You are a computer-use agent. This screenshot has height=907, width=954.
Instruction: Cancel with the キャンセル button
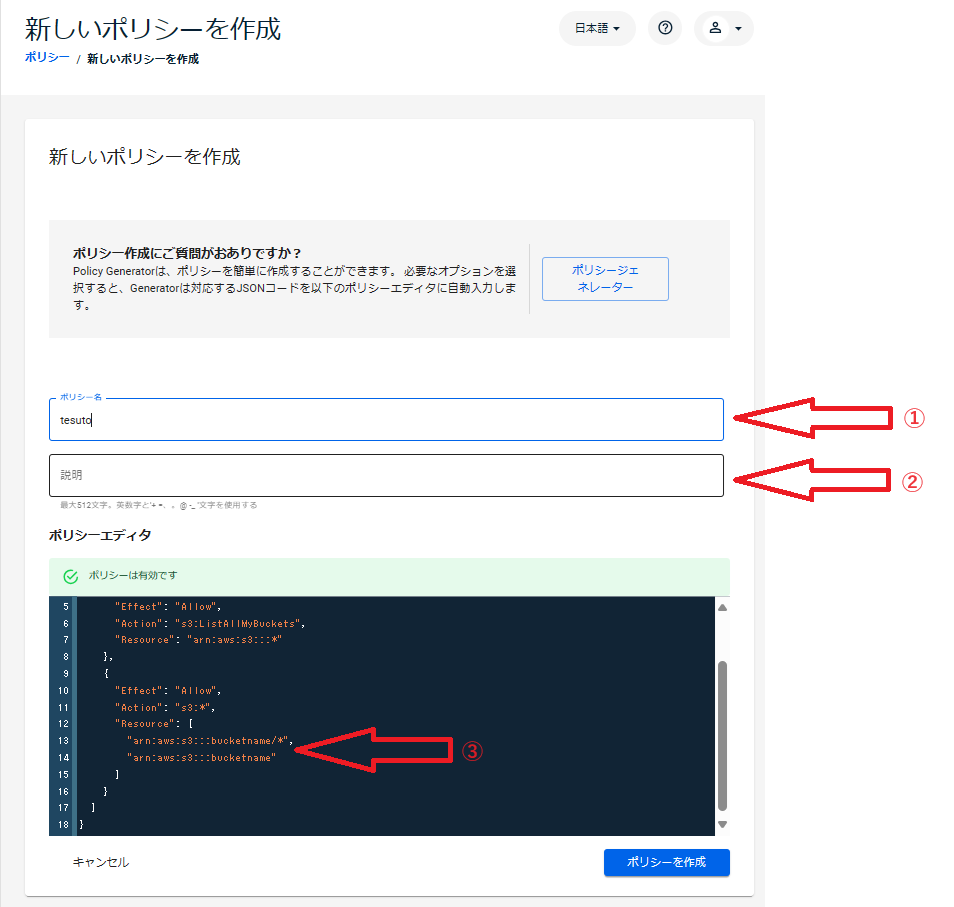(x=101, y=862)
